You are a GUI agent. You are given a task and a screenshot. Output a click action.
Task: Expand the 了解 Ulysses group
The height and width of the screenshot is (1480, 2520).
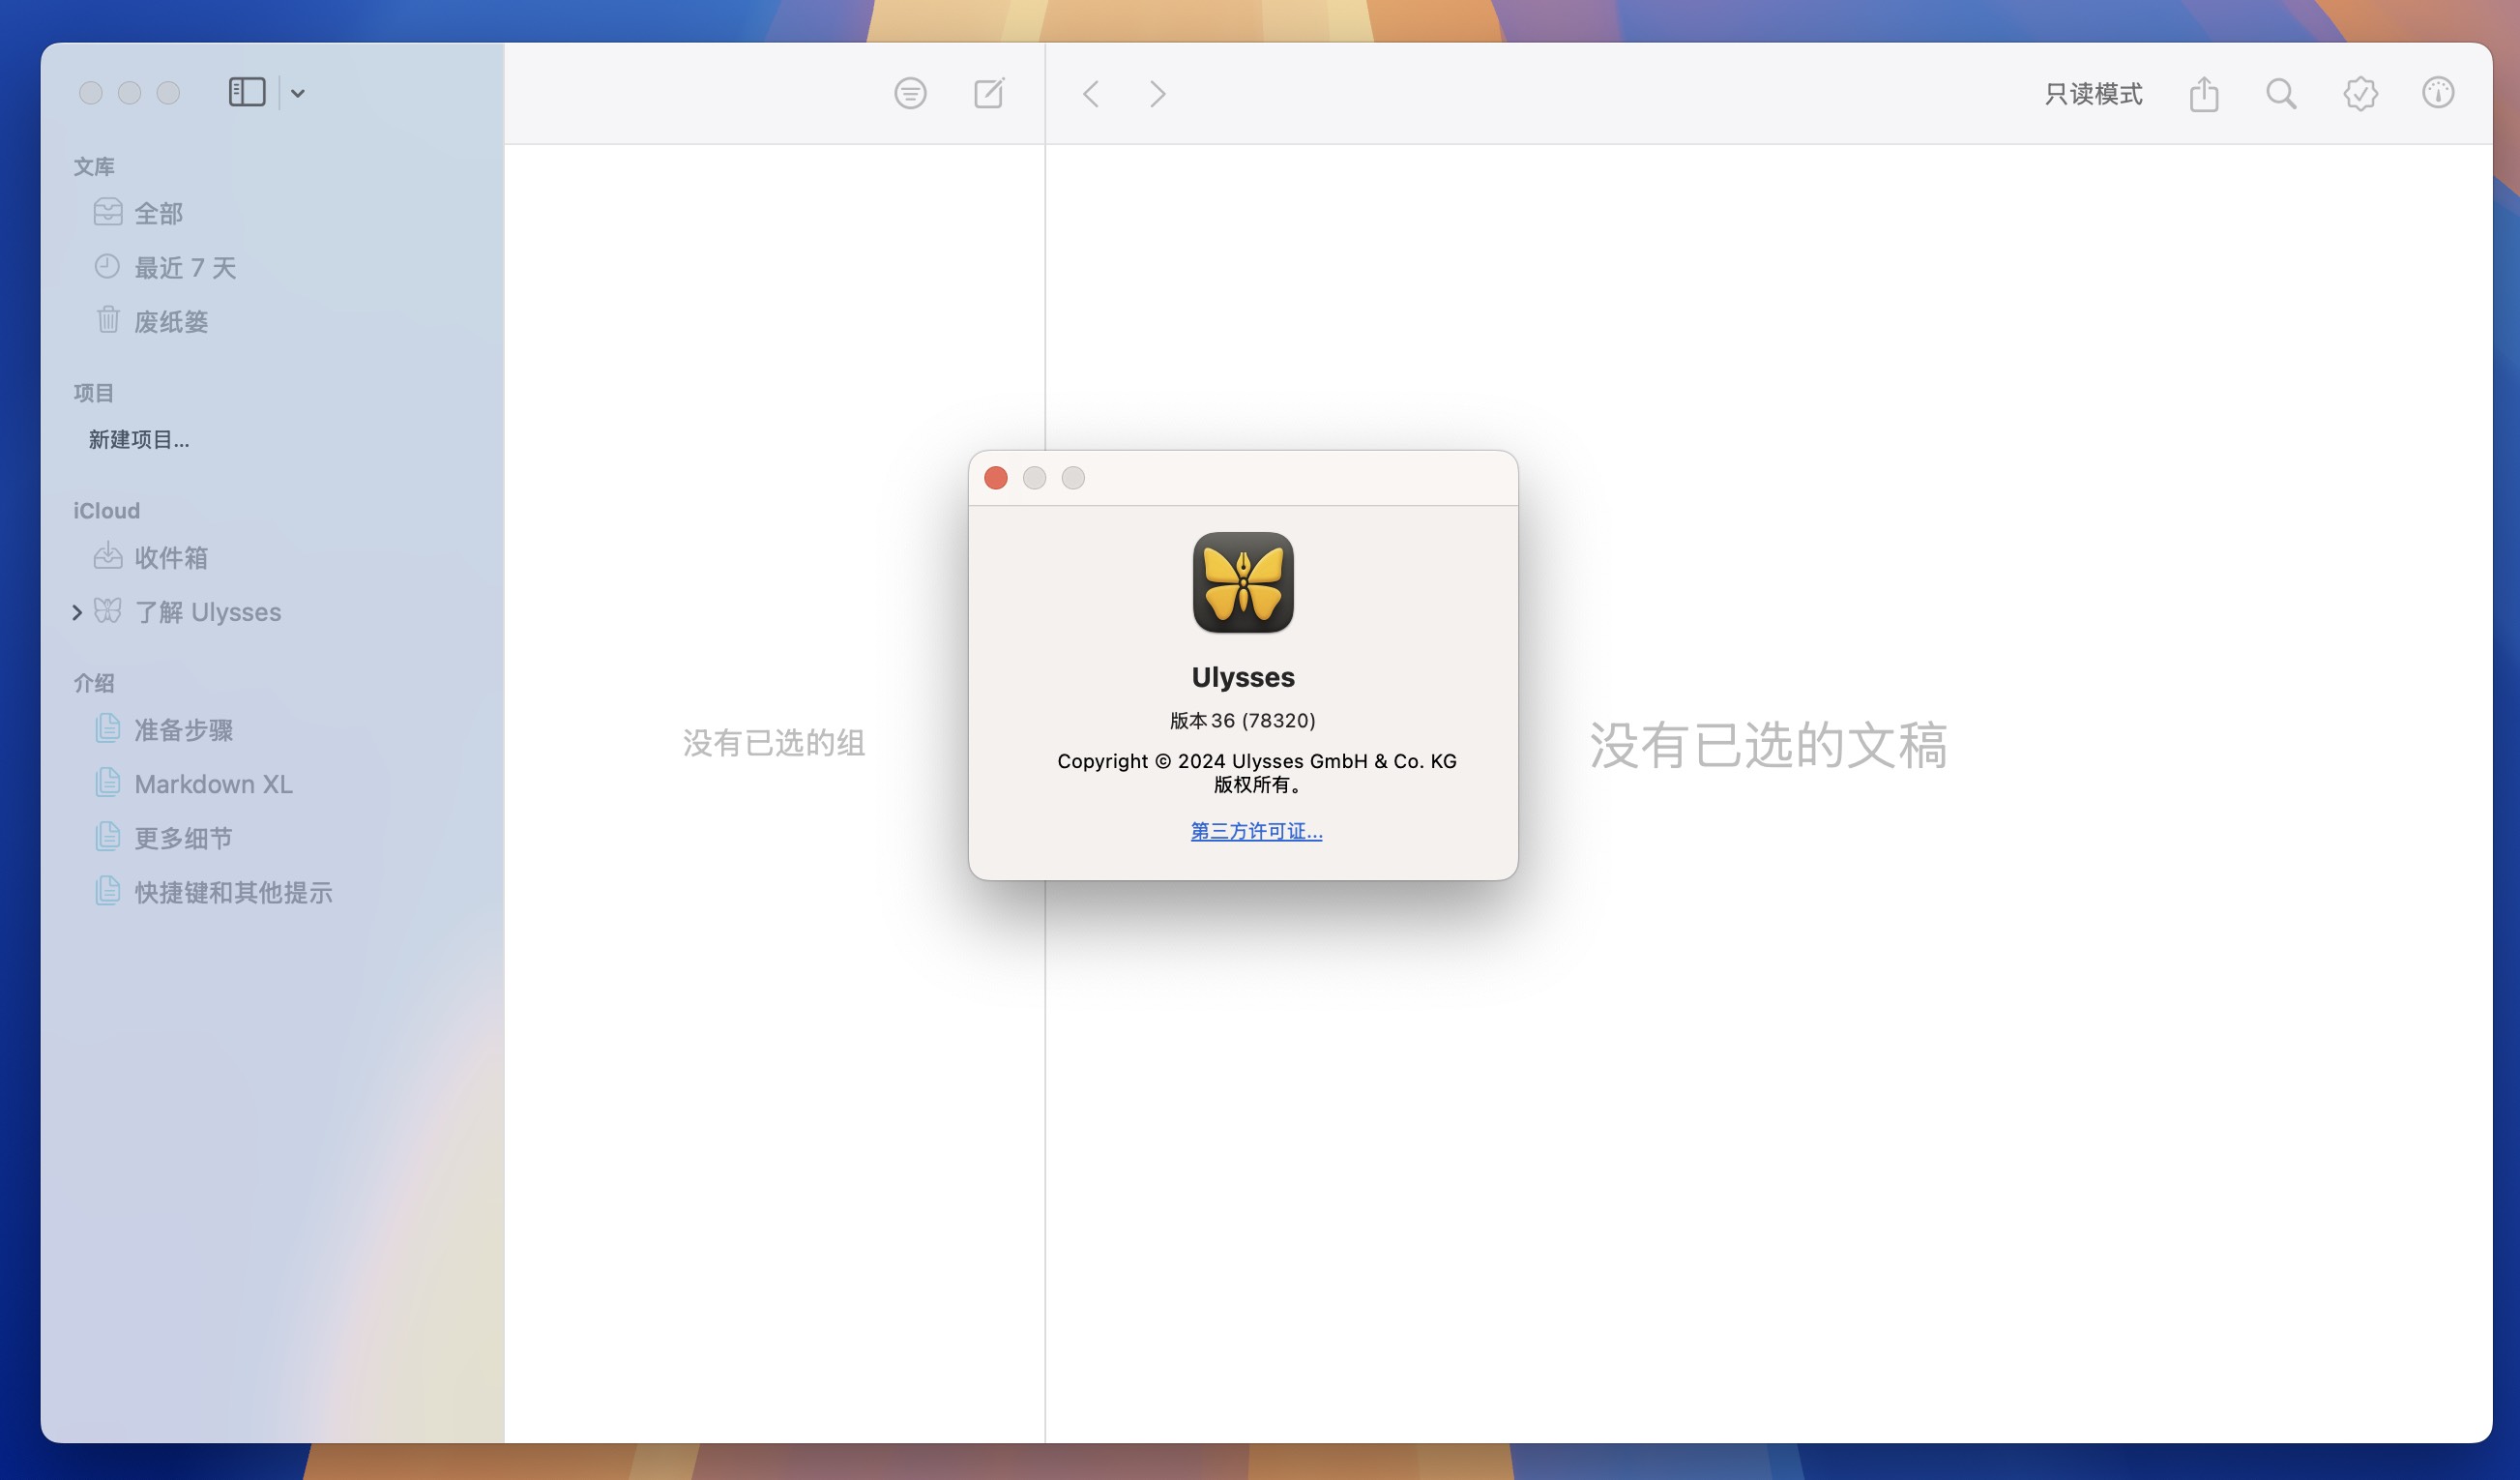(77, 612)
